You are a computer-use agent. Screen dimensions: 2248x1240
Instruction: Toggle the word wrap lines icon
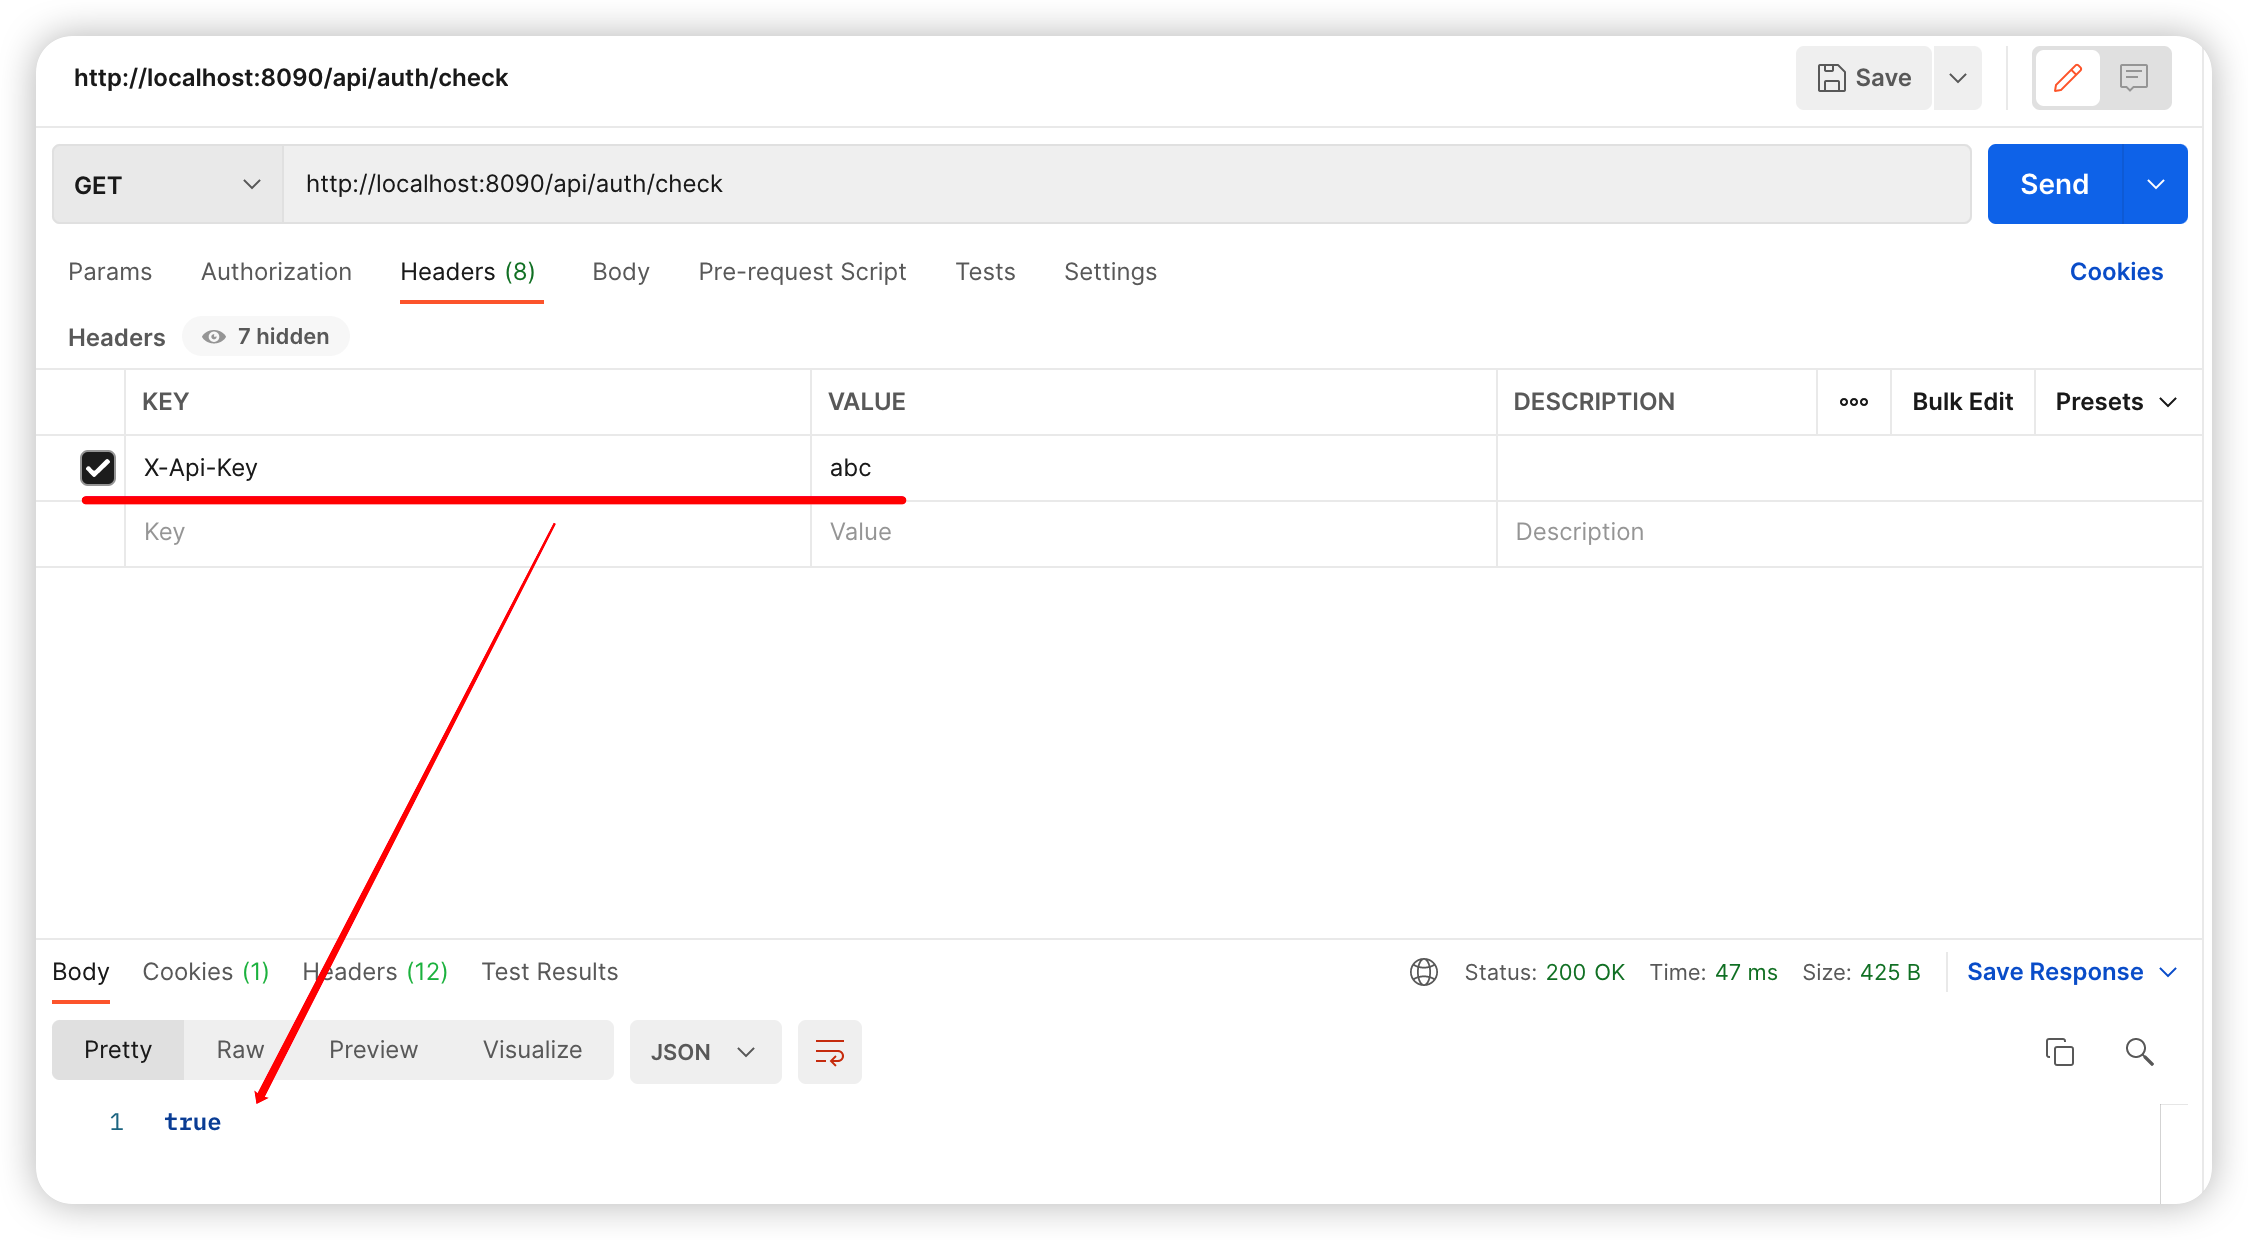[x=829, y=1051]
